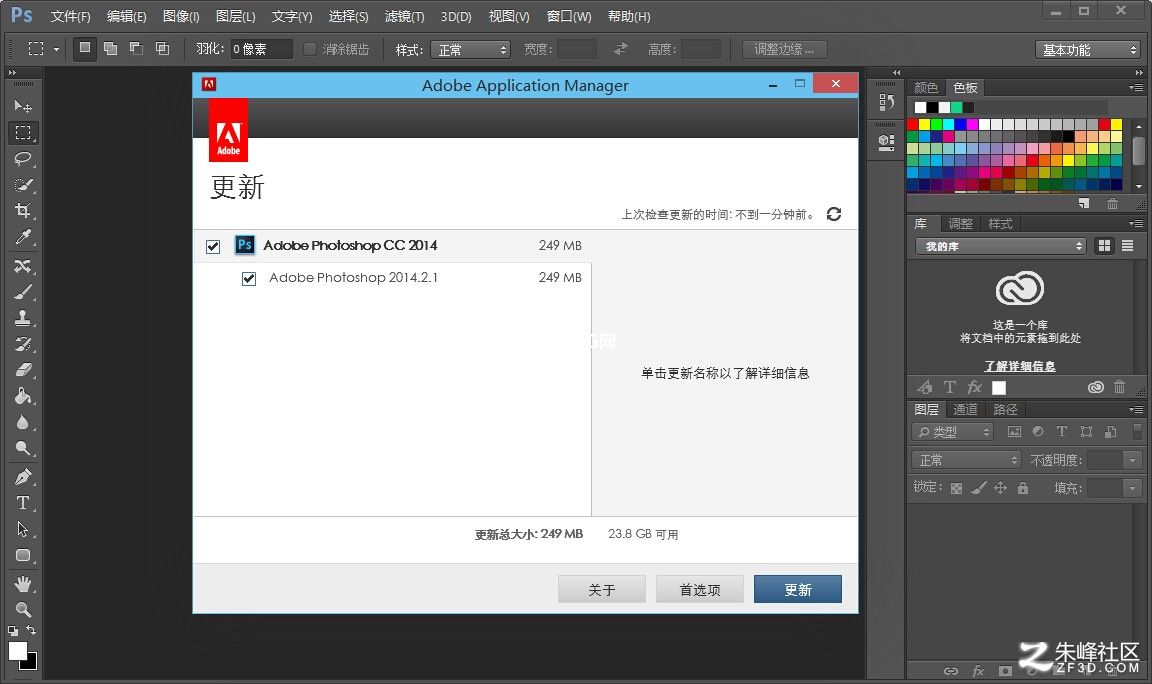The width and height of the screenshot is (1152, 684).
Task: Select the Healing Brush tool
Action: point(23,266)
